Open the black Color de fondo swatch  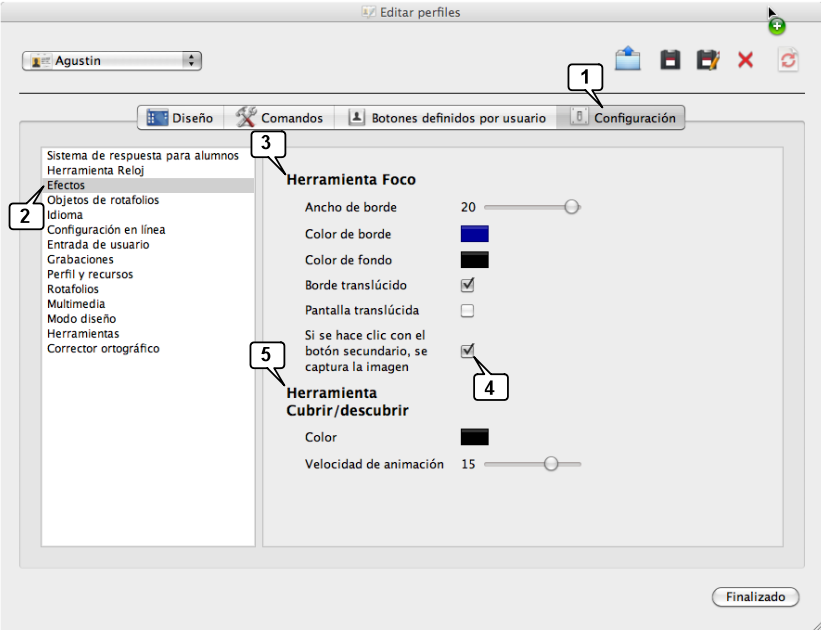point(474,260)
